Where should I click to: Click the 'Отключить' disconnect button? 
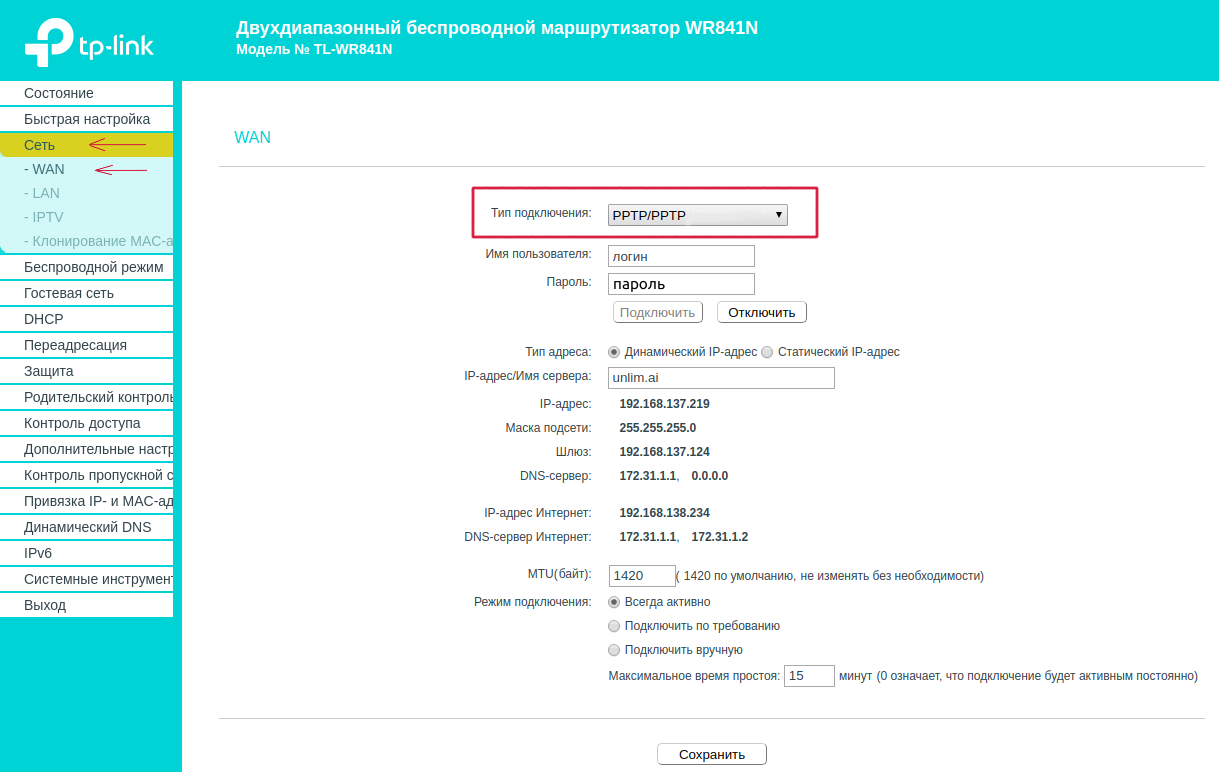761,312
